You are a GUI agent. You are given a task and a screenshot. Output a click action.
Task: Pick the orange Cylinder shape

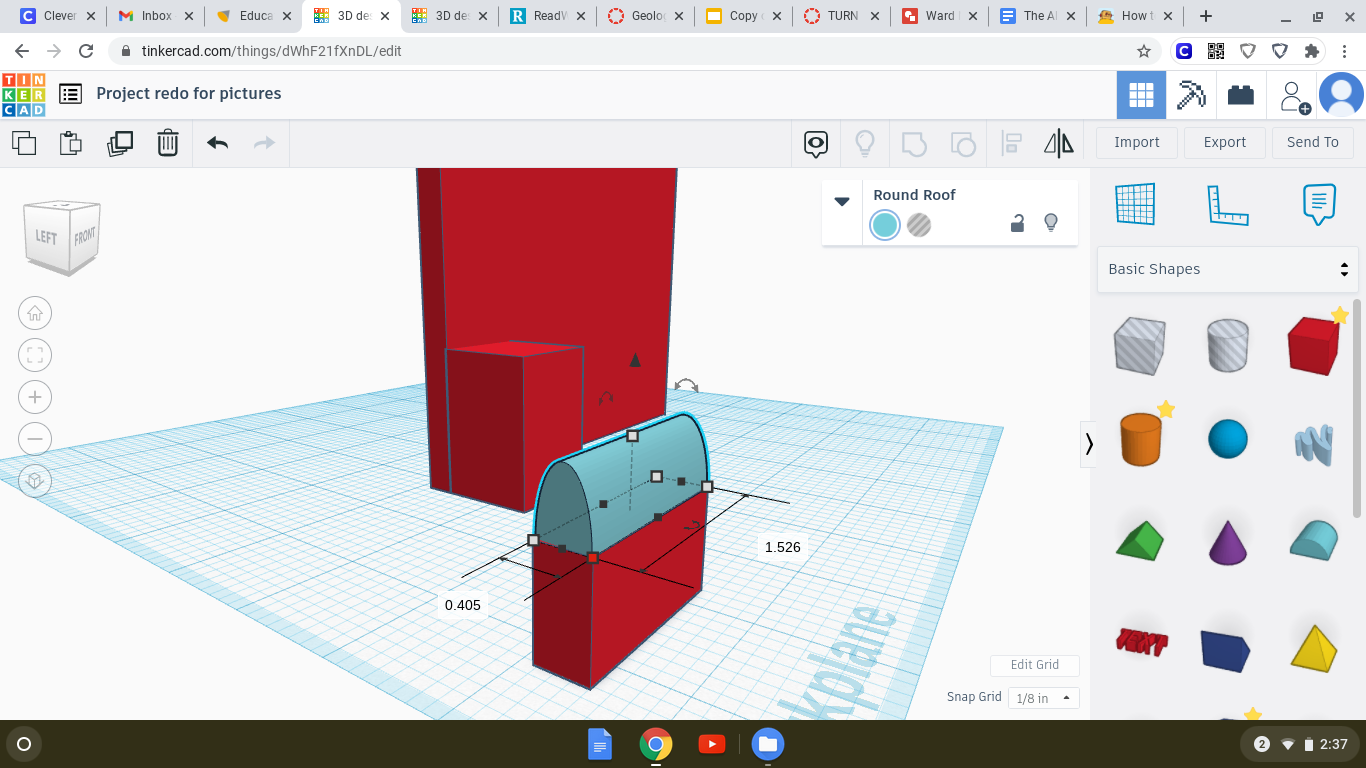(1140, 438)
